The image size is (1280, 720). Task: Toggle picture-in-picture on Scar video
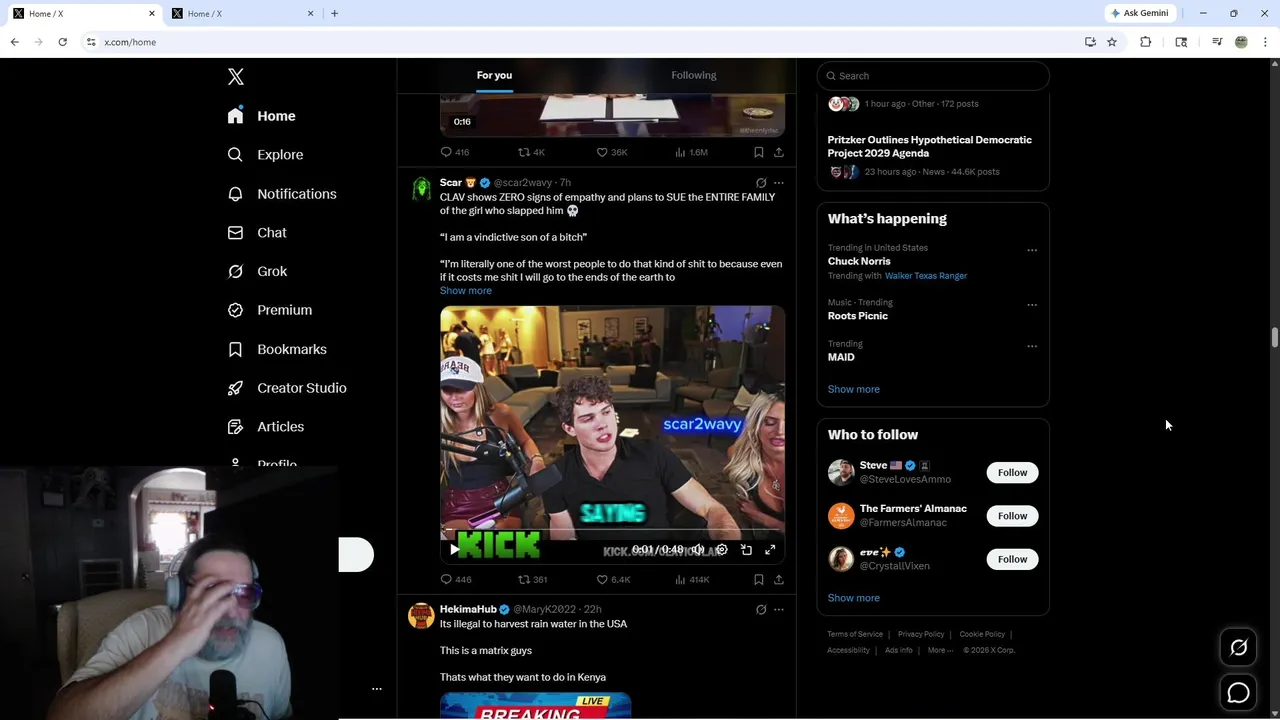pyautogui.click(x=746, y=549)
